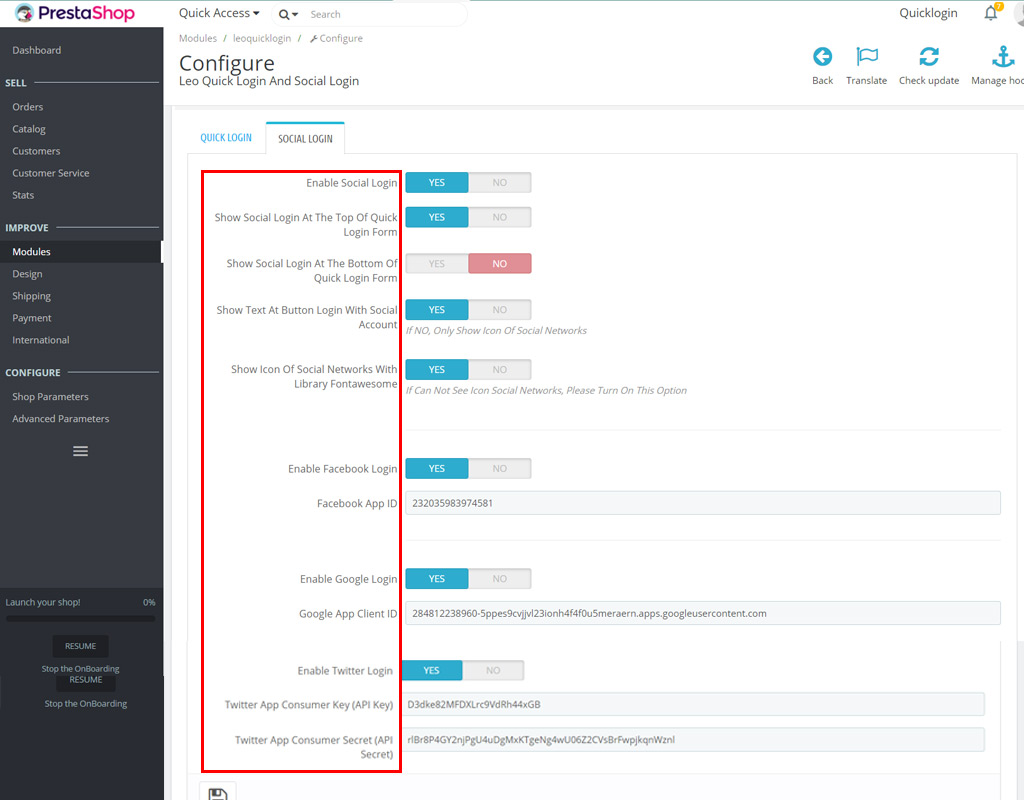Focus the top Search input field
The width and height of the screenshot is (1024, 800).
[385, 14]
